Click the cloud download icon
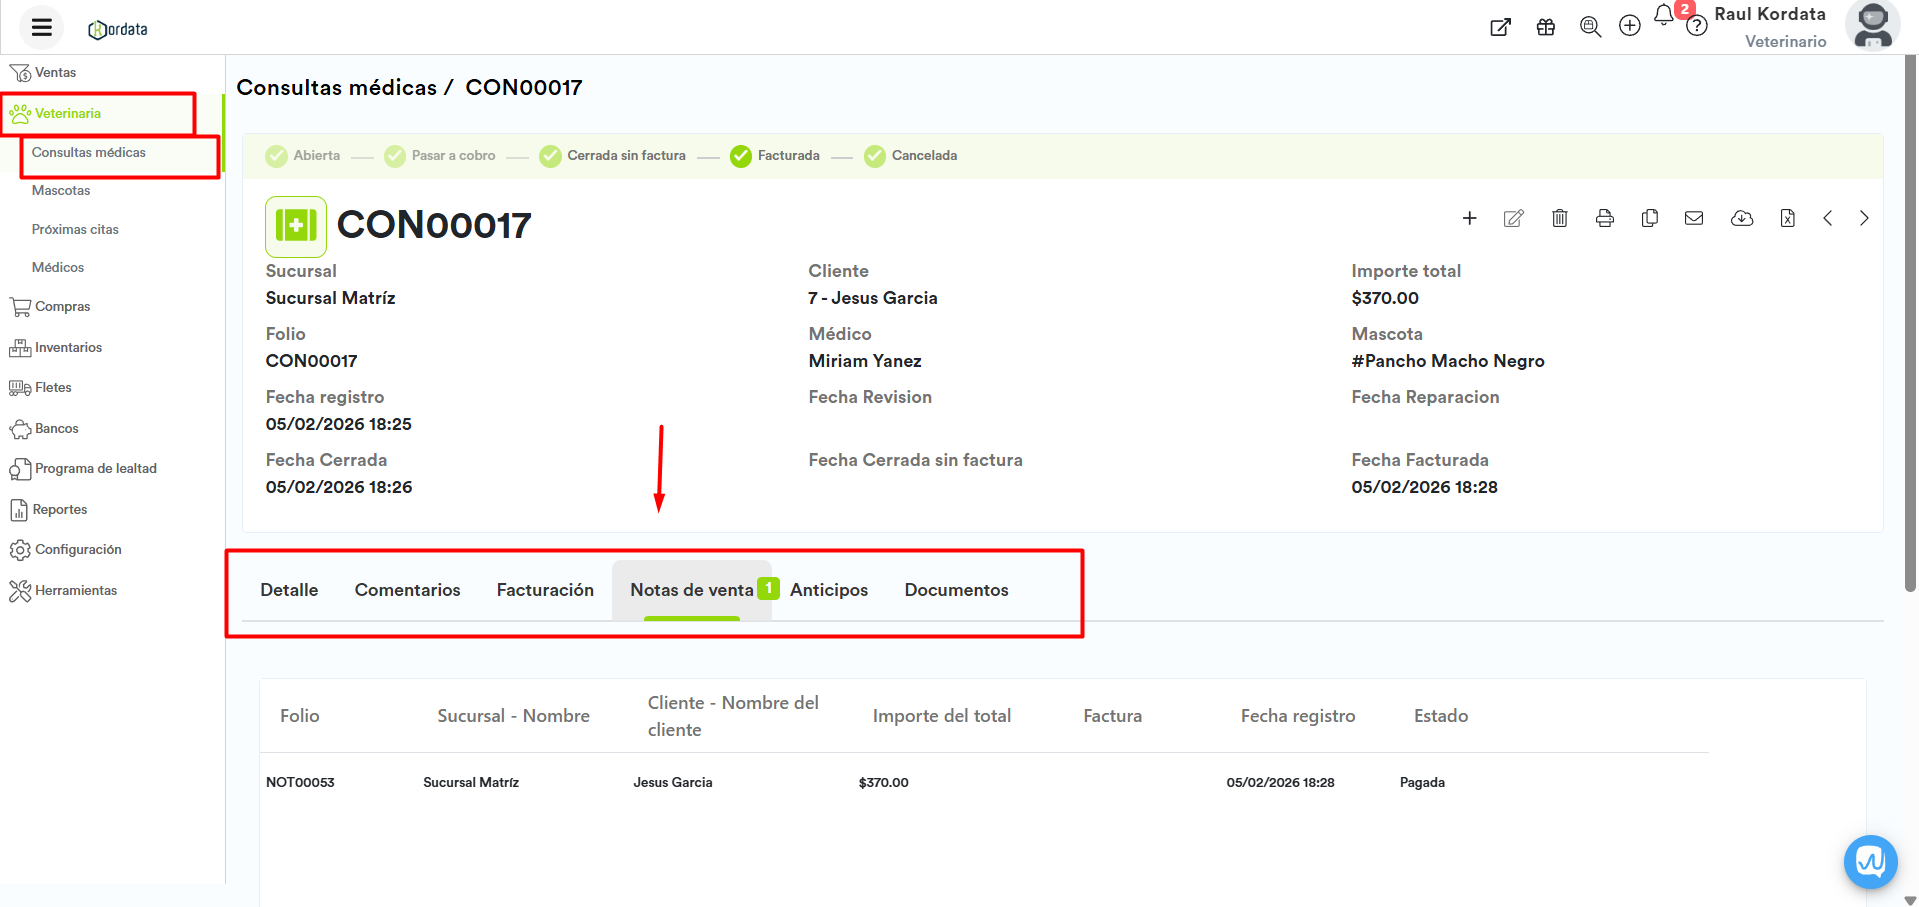 click(1741, 219)
